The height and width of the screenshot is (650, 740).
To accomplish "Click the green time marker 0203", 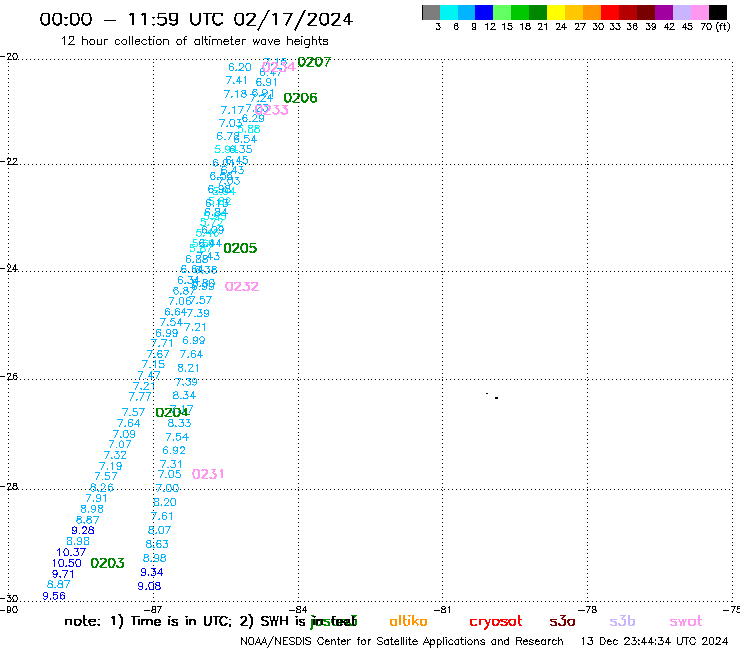I will click(107, 563).
